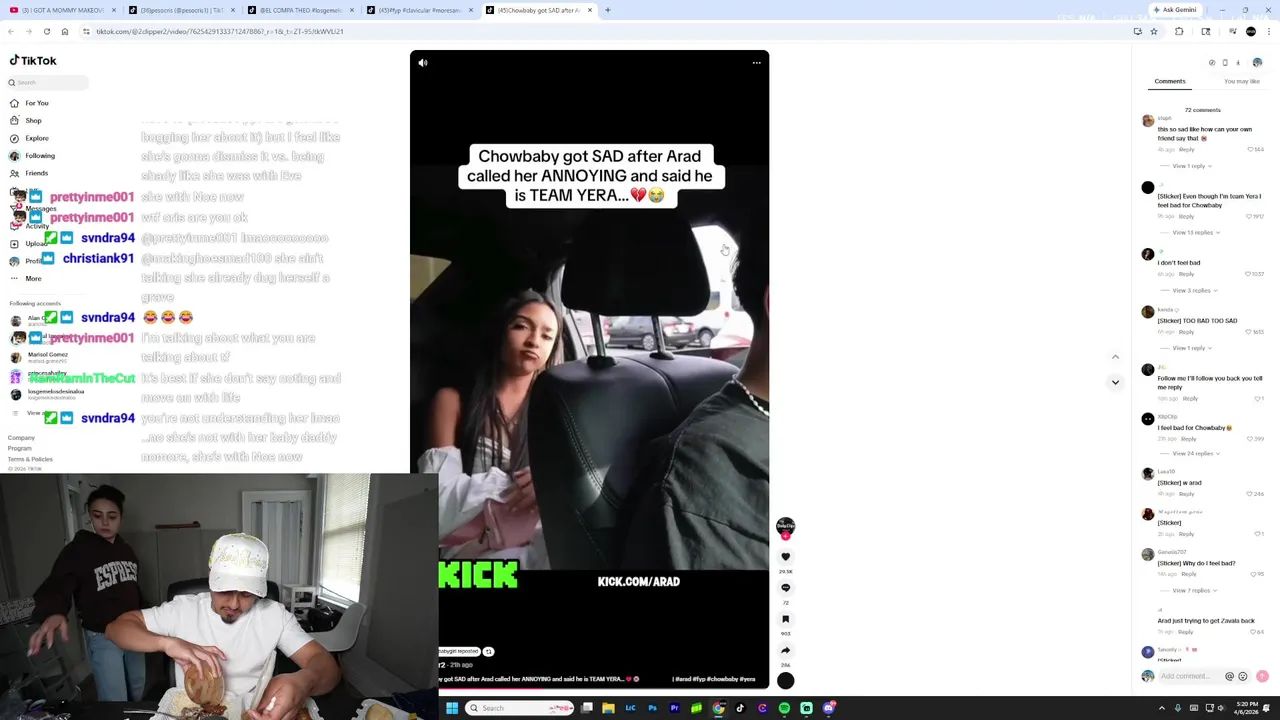Image resolution: width=1280 pixels, height=720 pixels.
Task: Switch to 'EL COMPA THEO' tab
Action: (x=300, y=10)
